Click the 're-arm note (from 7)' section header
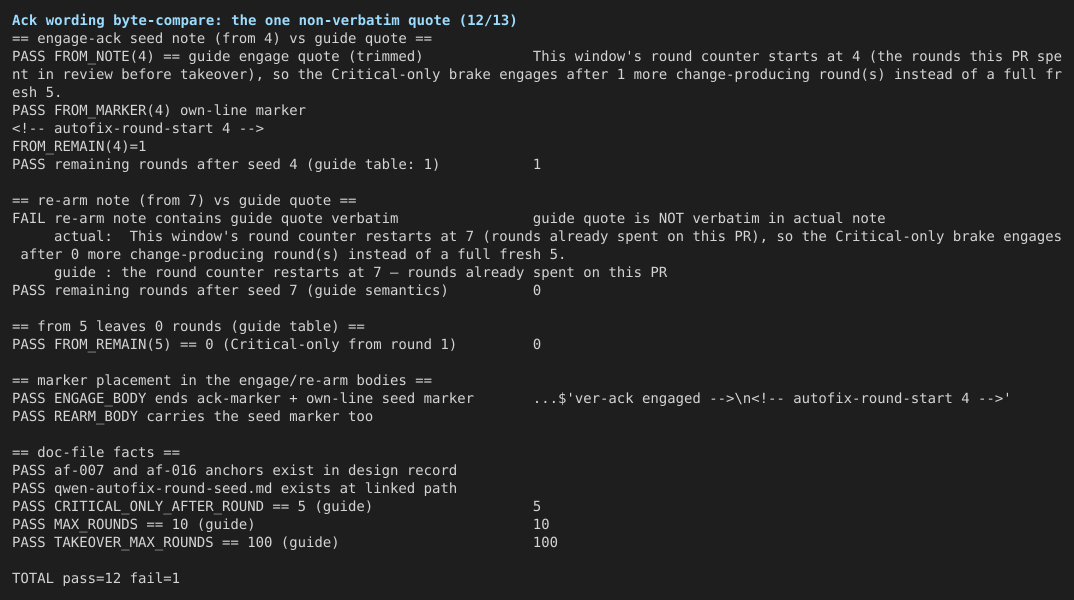This screenshot has height=600, width=1074. pos(184,201)
